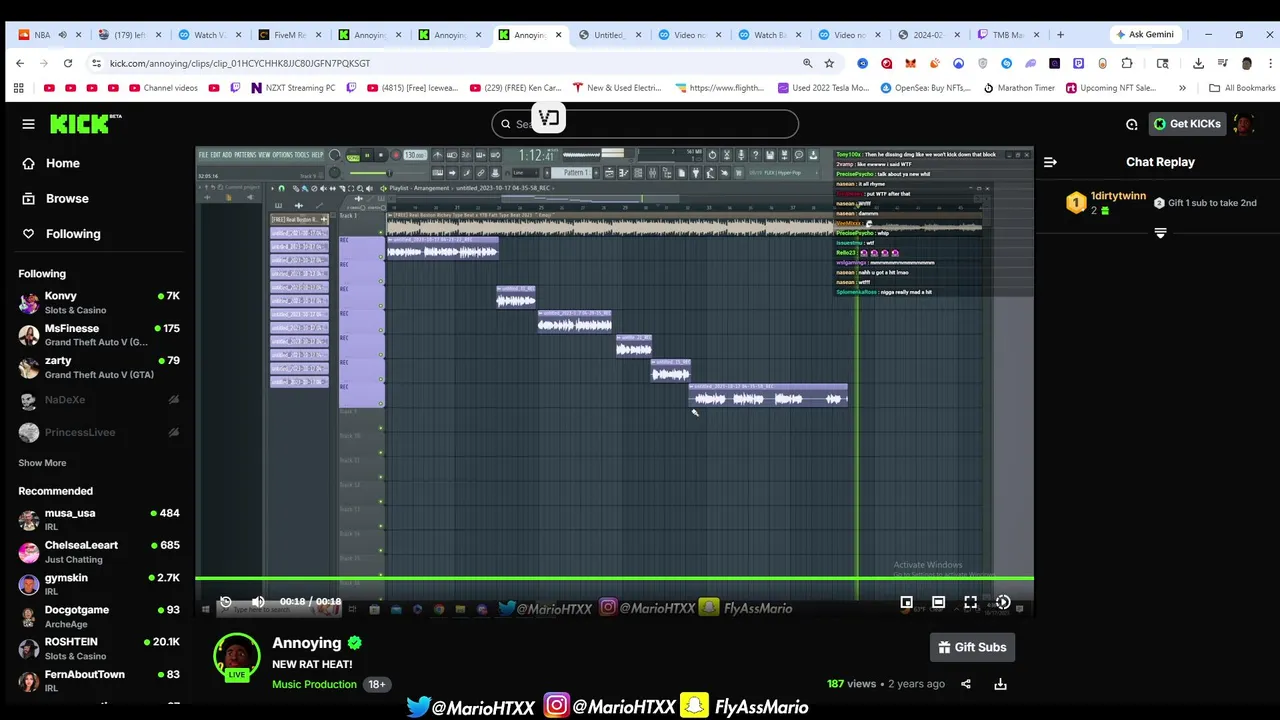Click the 18+ tag
1280x720 pixels.
(377, 684)
